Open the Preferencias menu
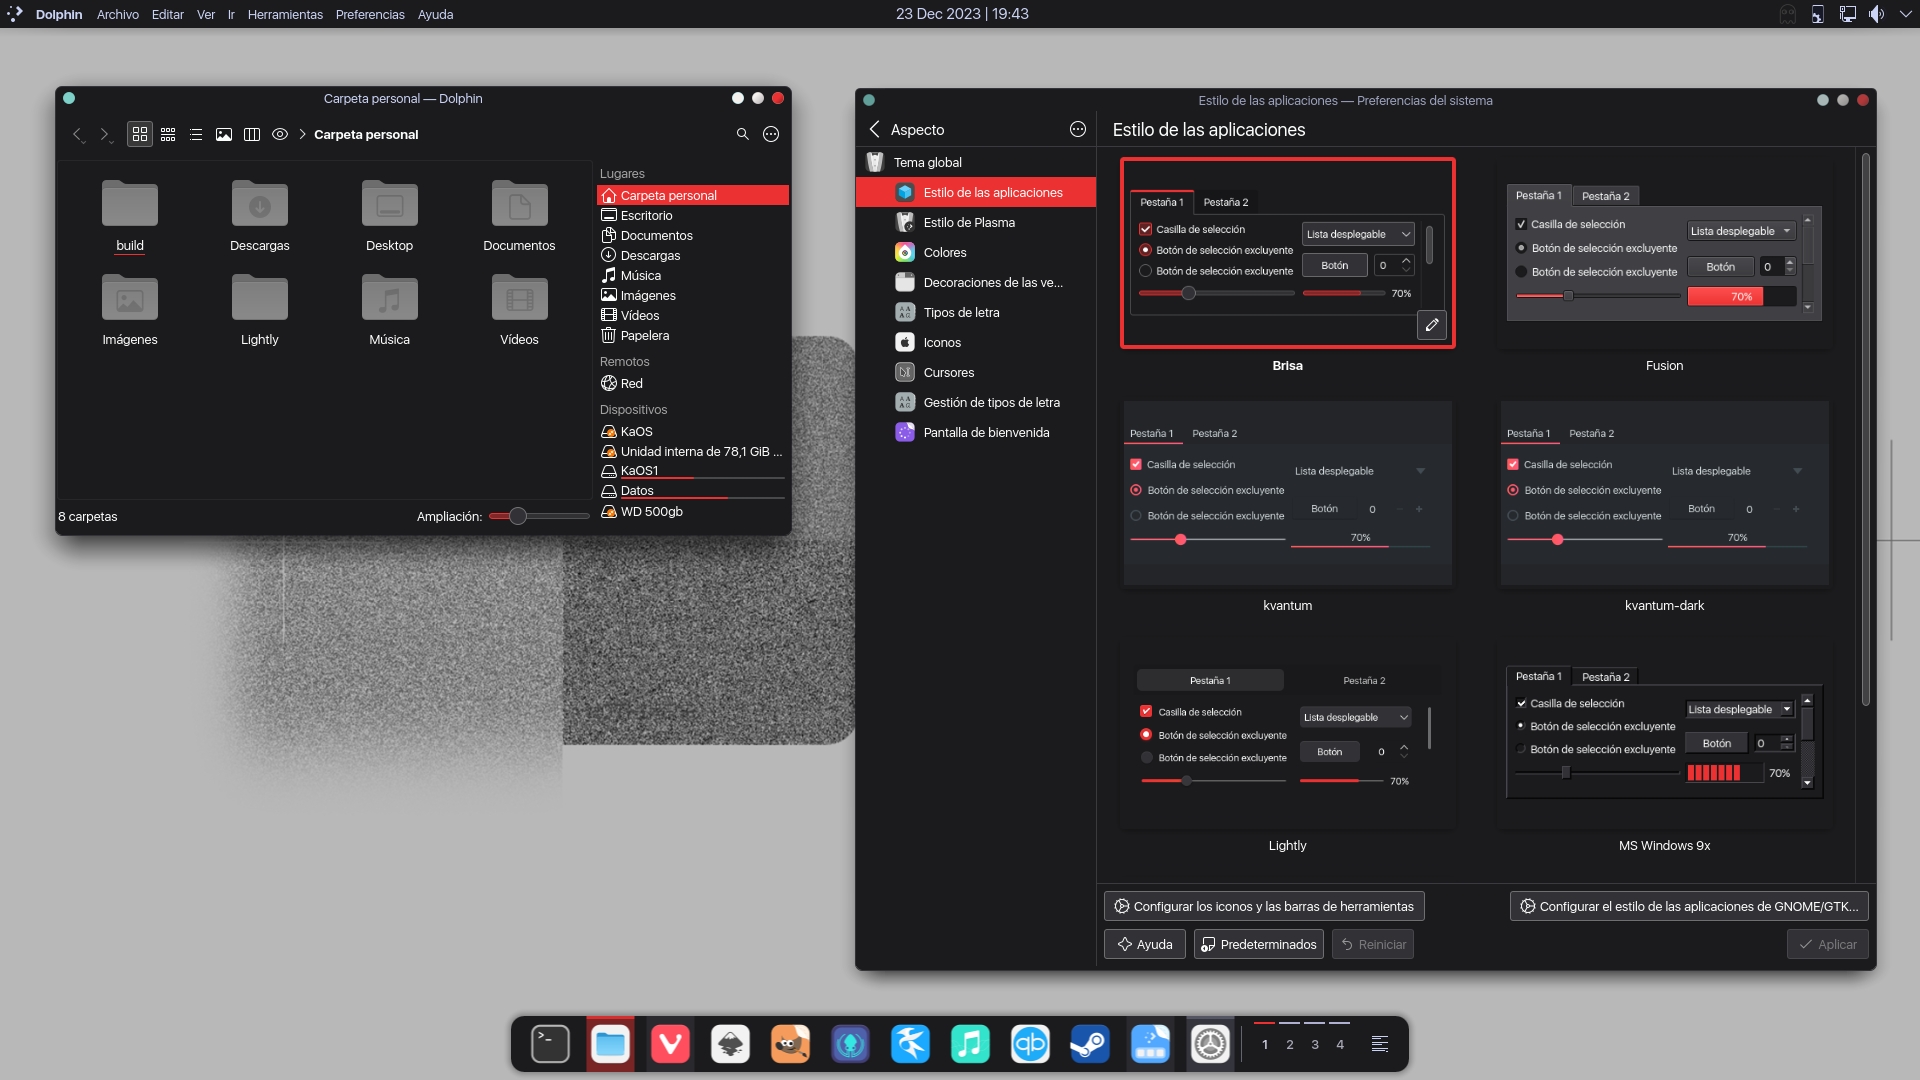This screenshot has height=1080, width=1920. [370, 14]
